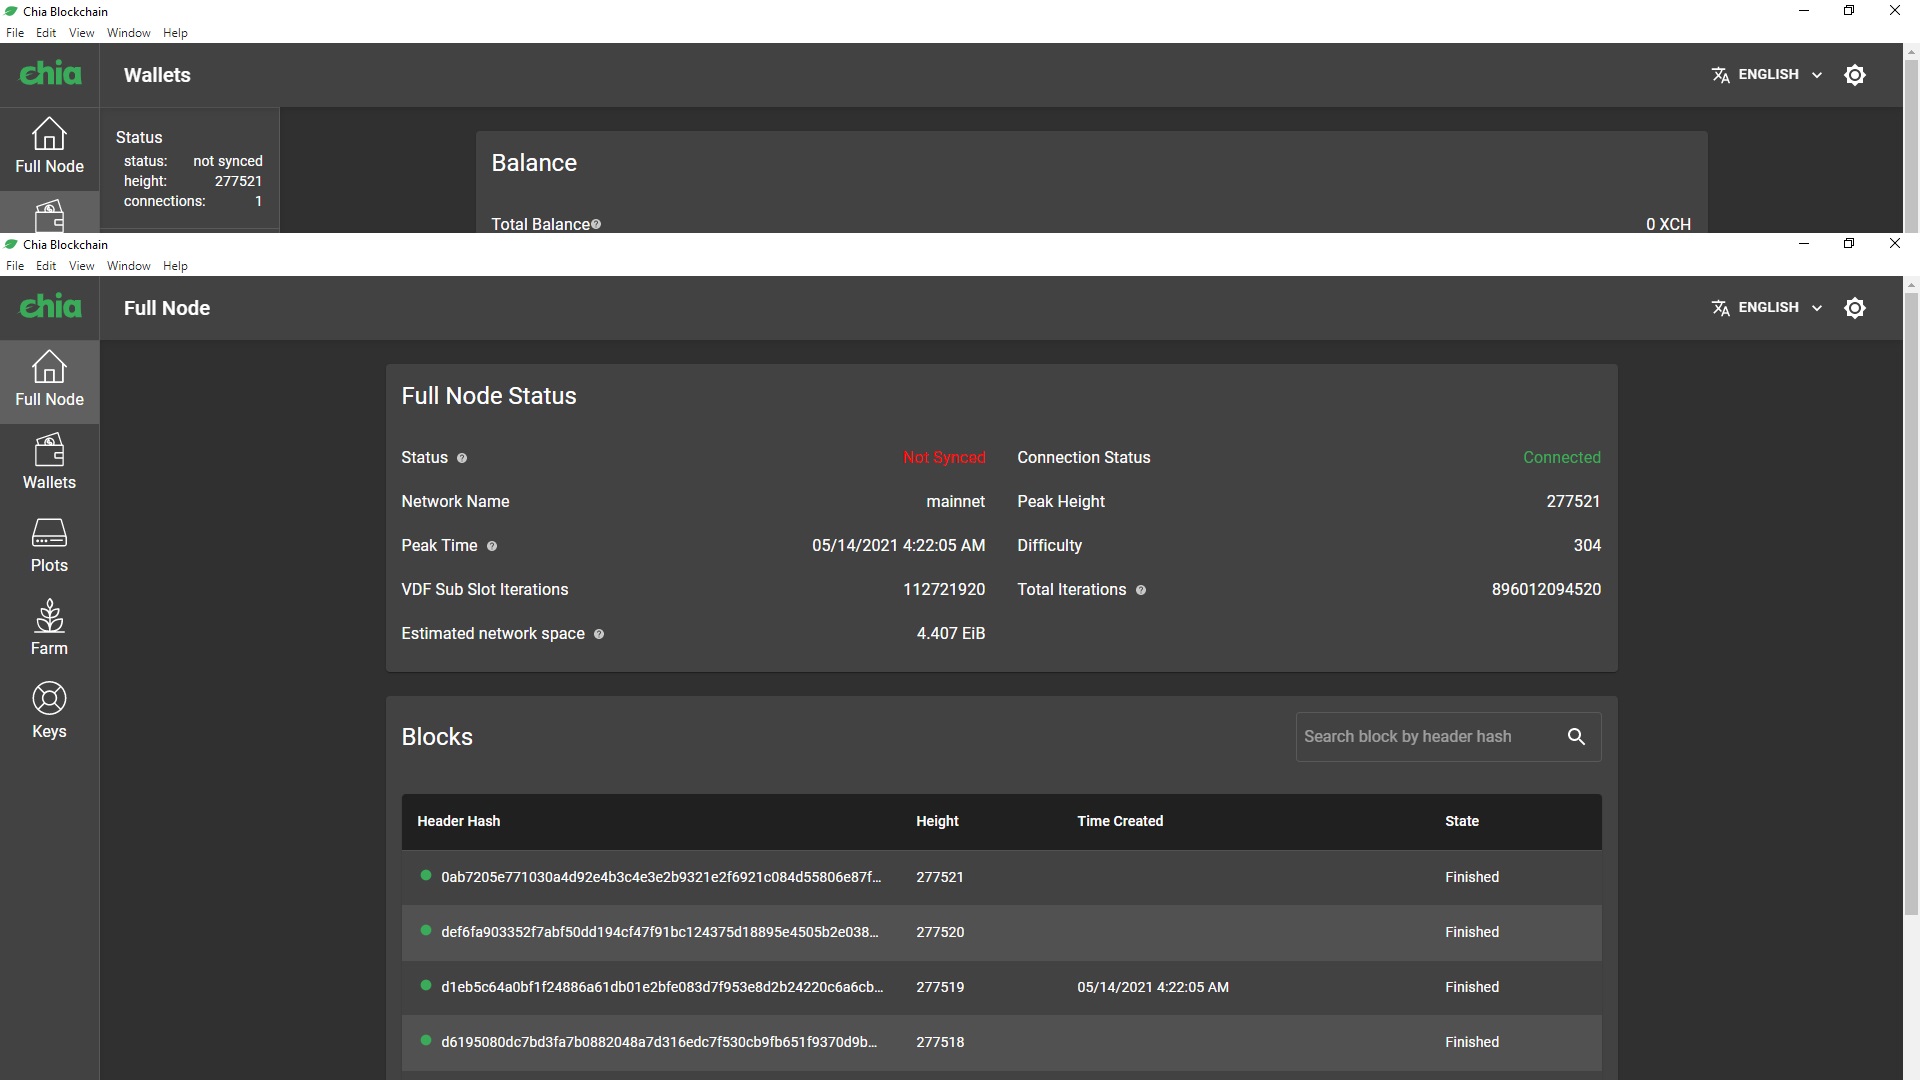
Task: Maximize the front Chia Blockchain window
Action: 1849,243
